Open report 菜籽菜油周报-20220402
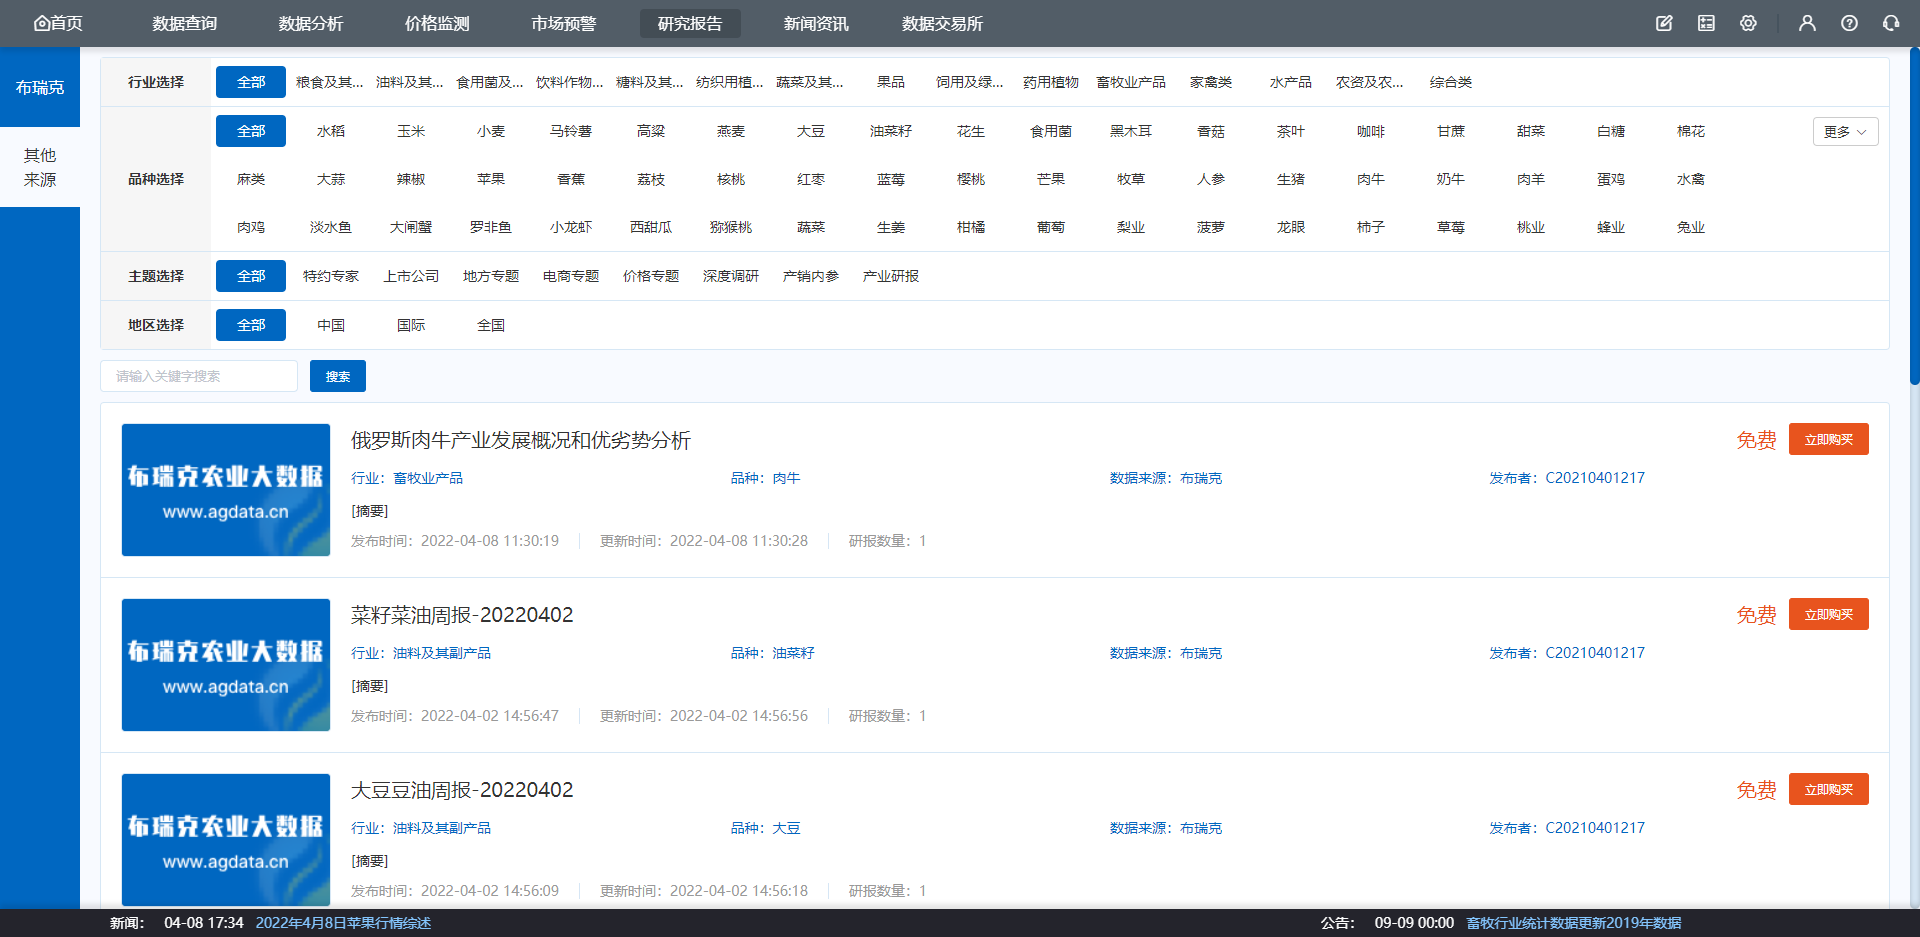This screenshot has height=937, width=1920. 462,615
